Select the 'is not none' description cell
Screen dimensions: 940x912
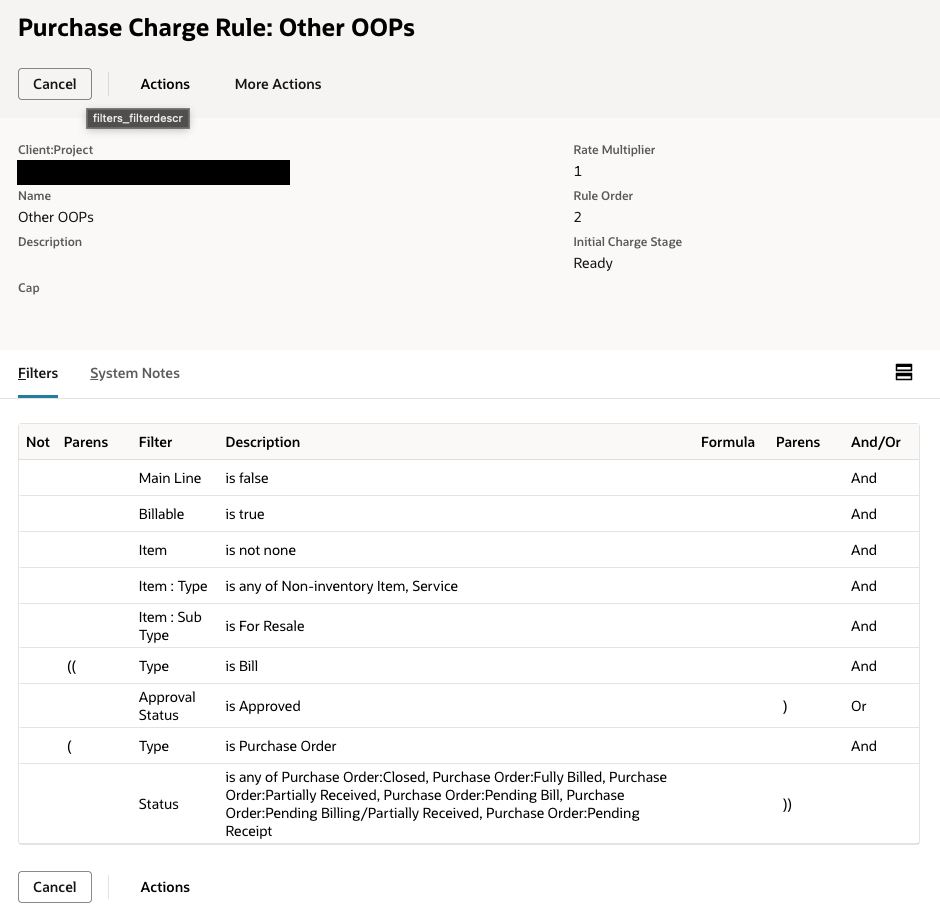click(x=260, y=550)
